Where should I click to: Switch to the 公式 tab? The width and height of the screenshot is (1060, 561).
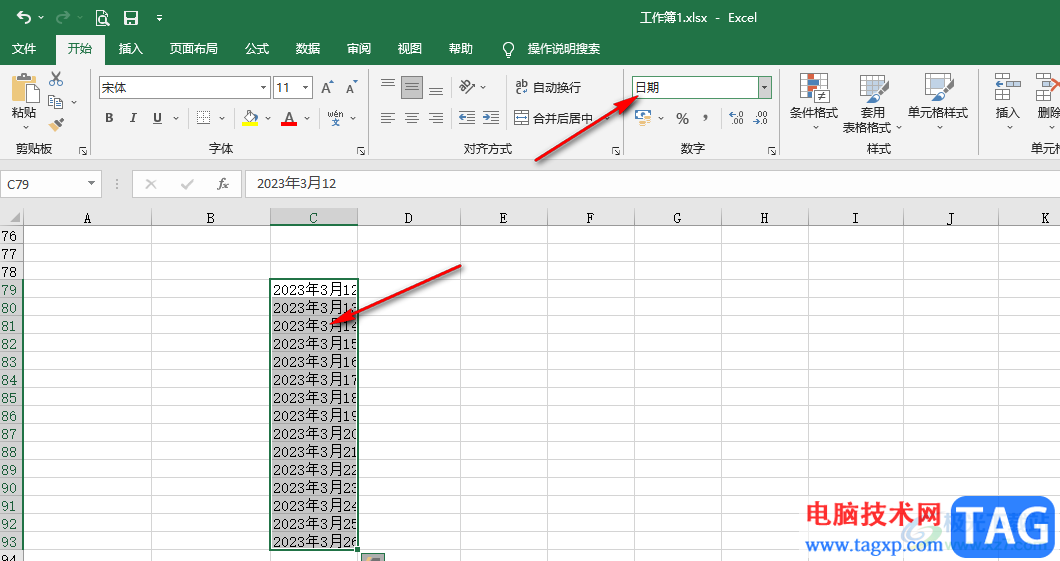tap(257, 49)
